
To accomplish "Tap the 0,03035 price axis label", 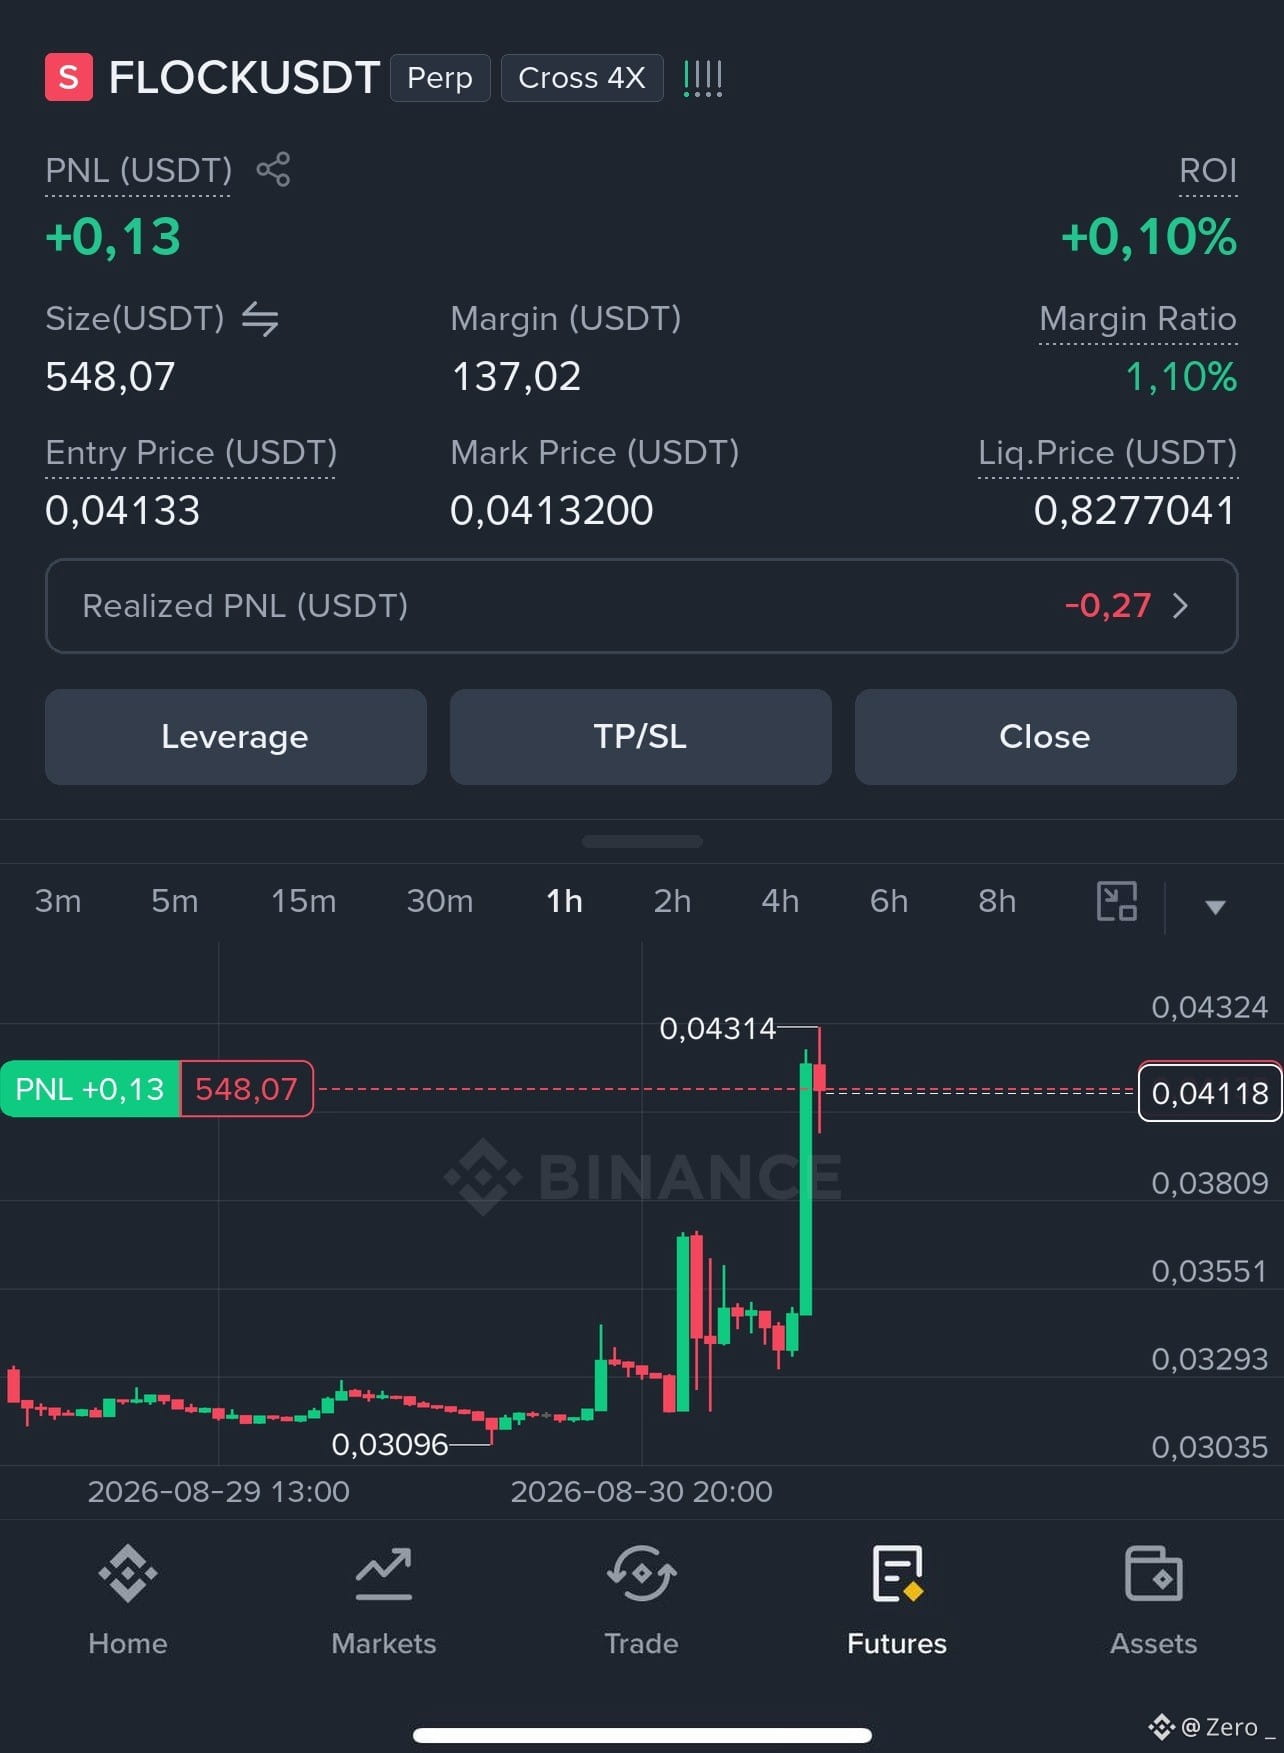I will tap(1210, 1447).
